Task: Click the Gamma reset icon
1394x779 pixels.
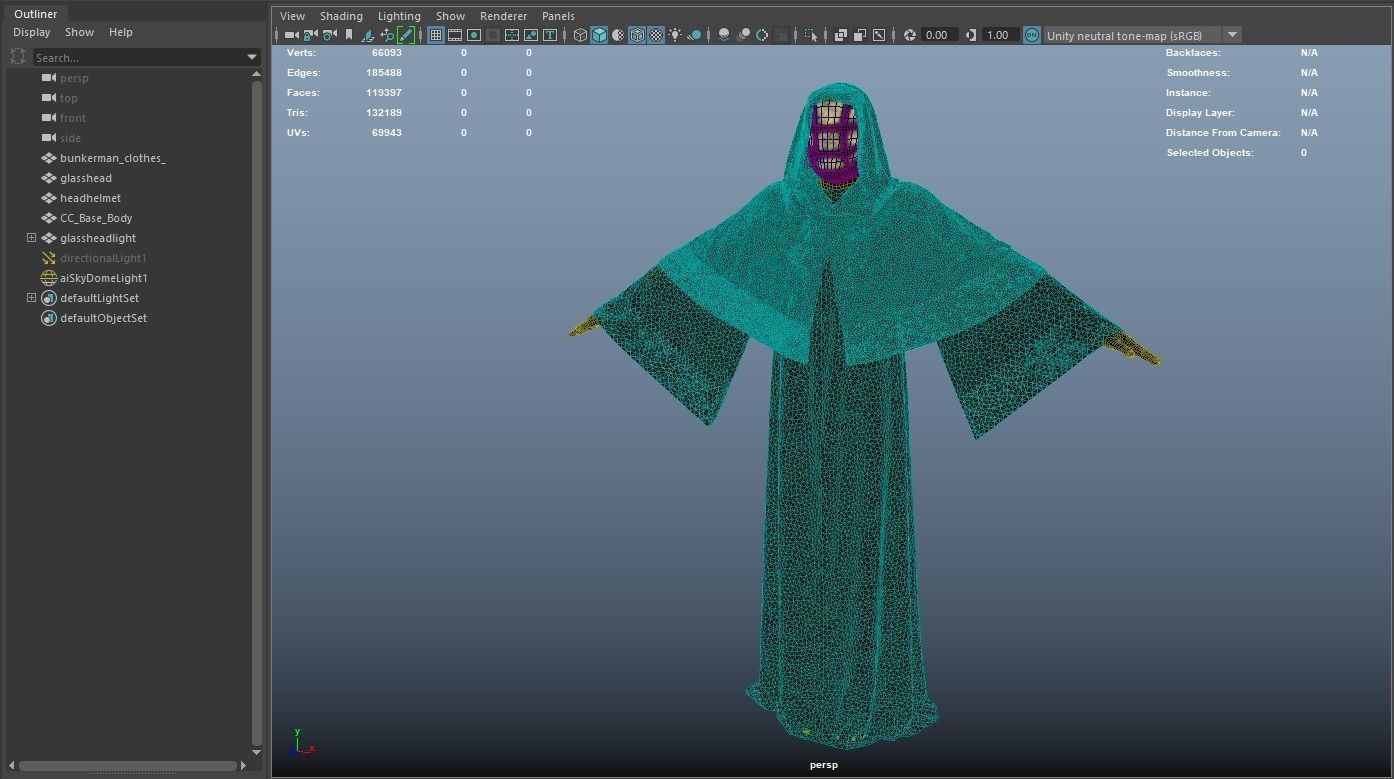Action: point(971,35)
